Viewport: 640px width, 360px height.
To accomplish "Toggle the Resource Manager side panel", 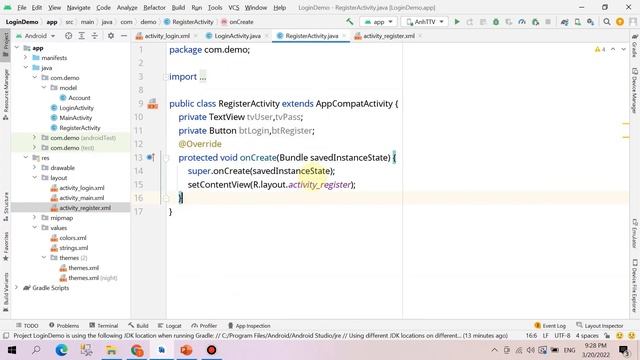I will click(6, 95).
